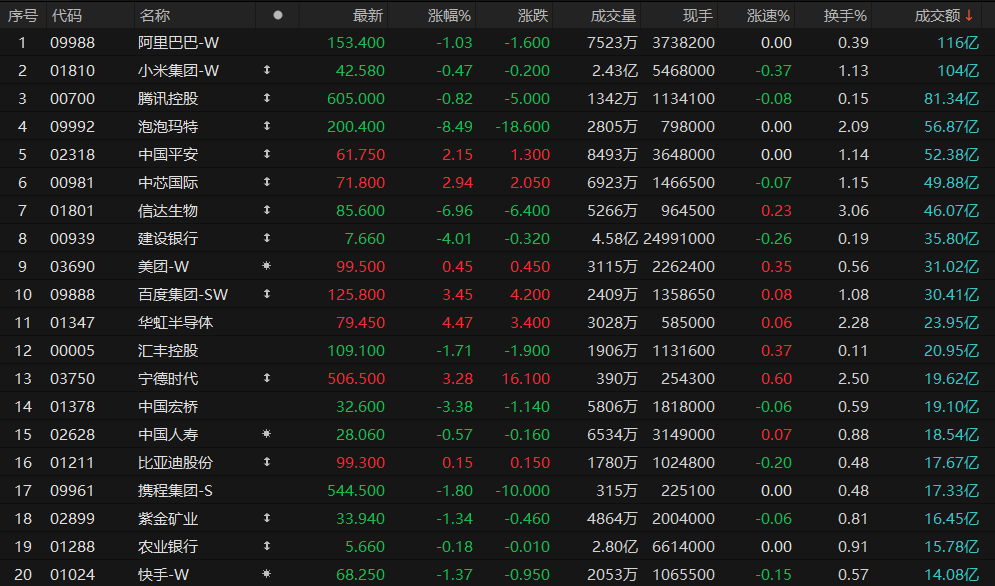Click the marker icon in the 紫金矿业 row

click(267, 518)
